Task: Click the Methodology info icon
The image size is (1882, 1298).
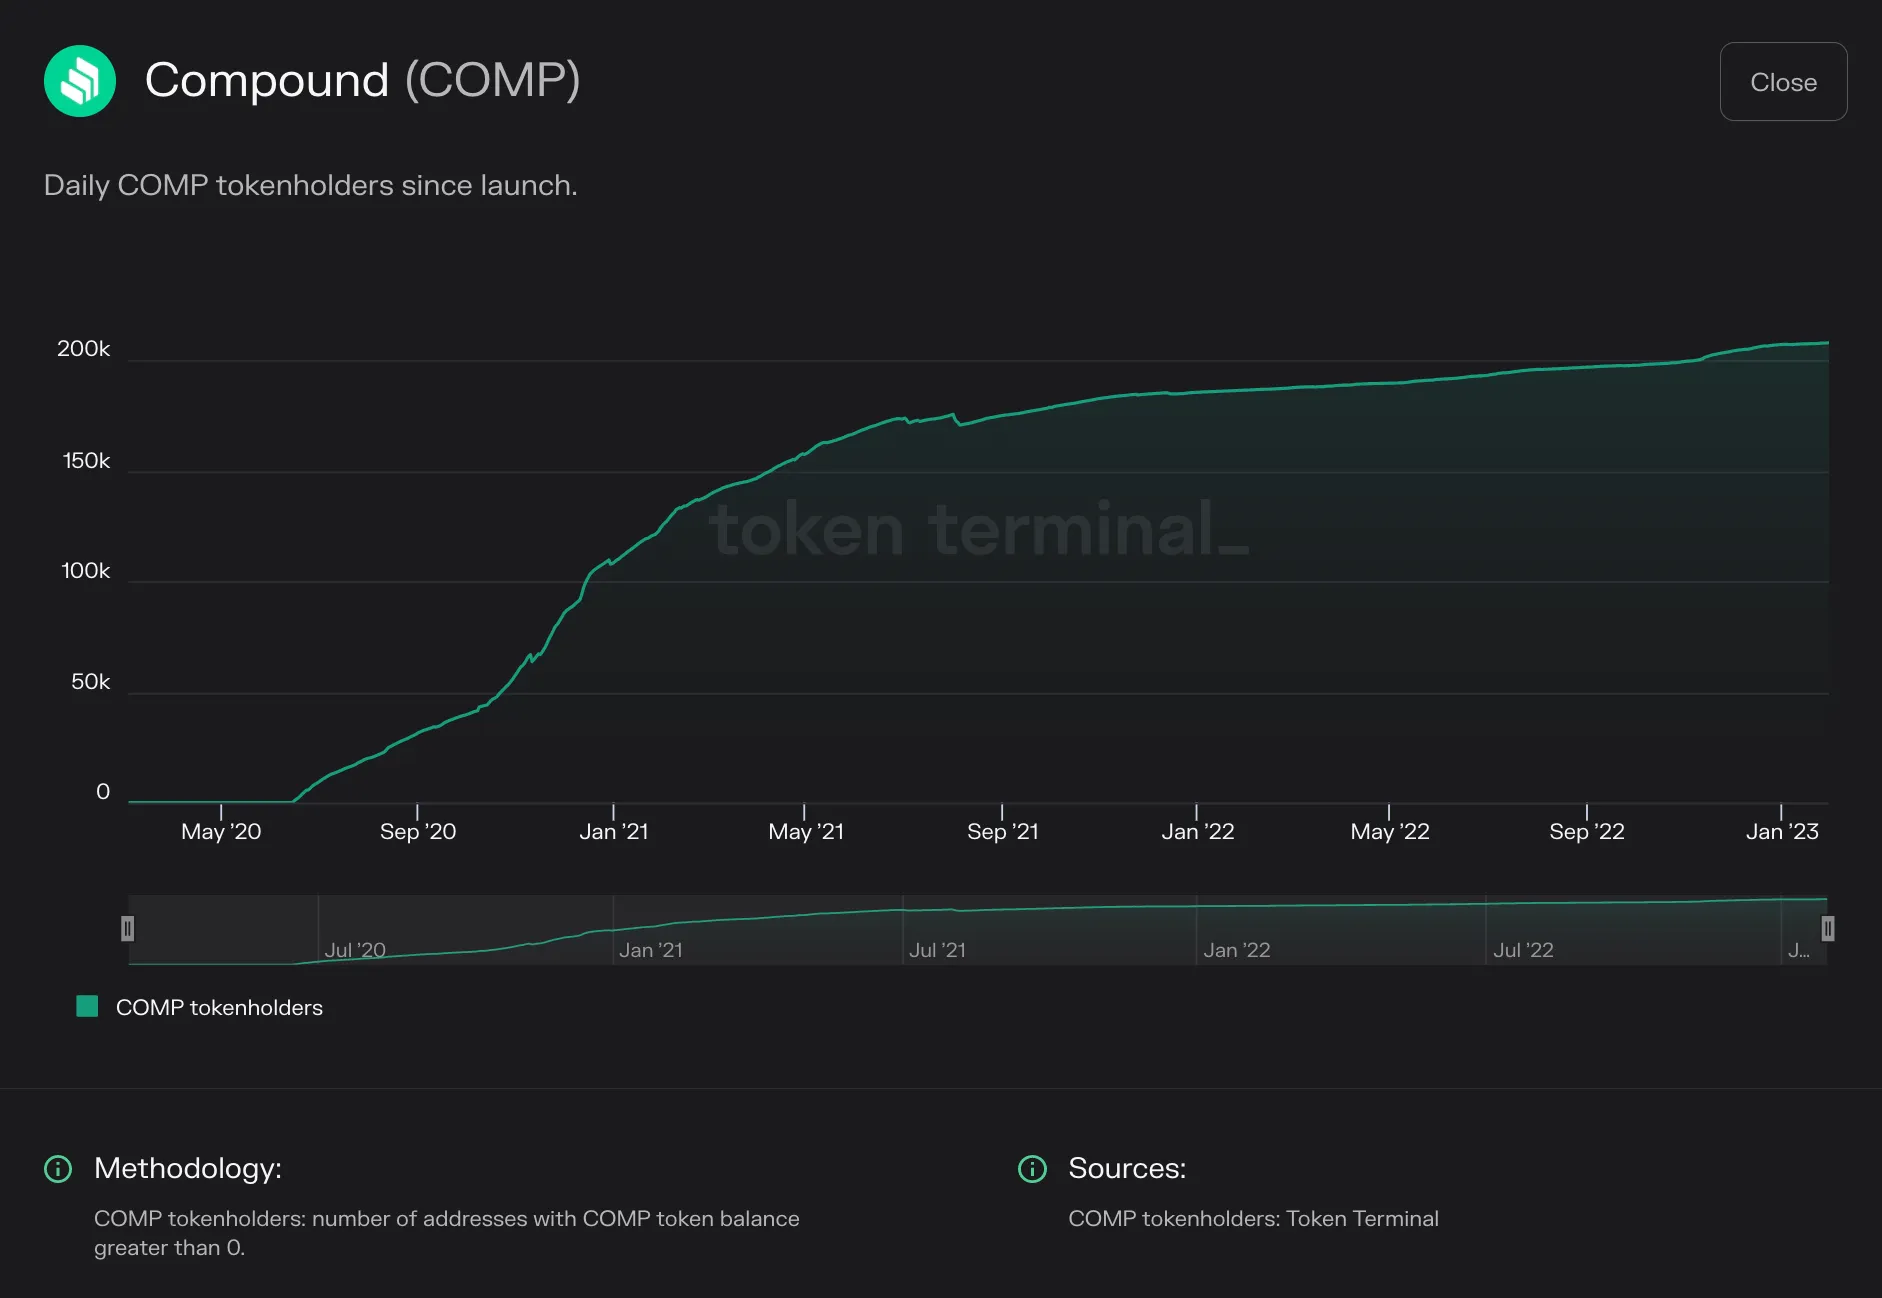Action: tap(58, 1168)
